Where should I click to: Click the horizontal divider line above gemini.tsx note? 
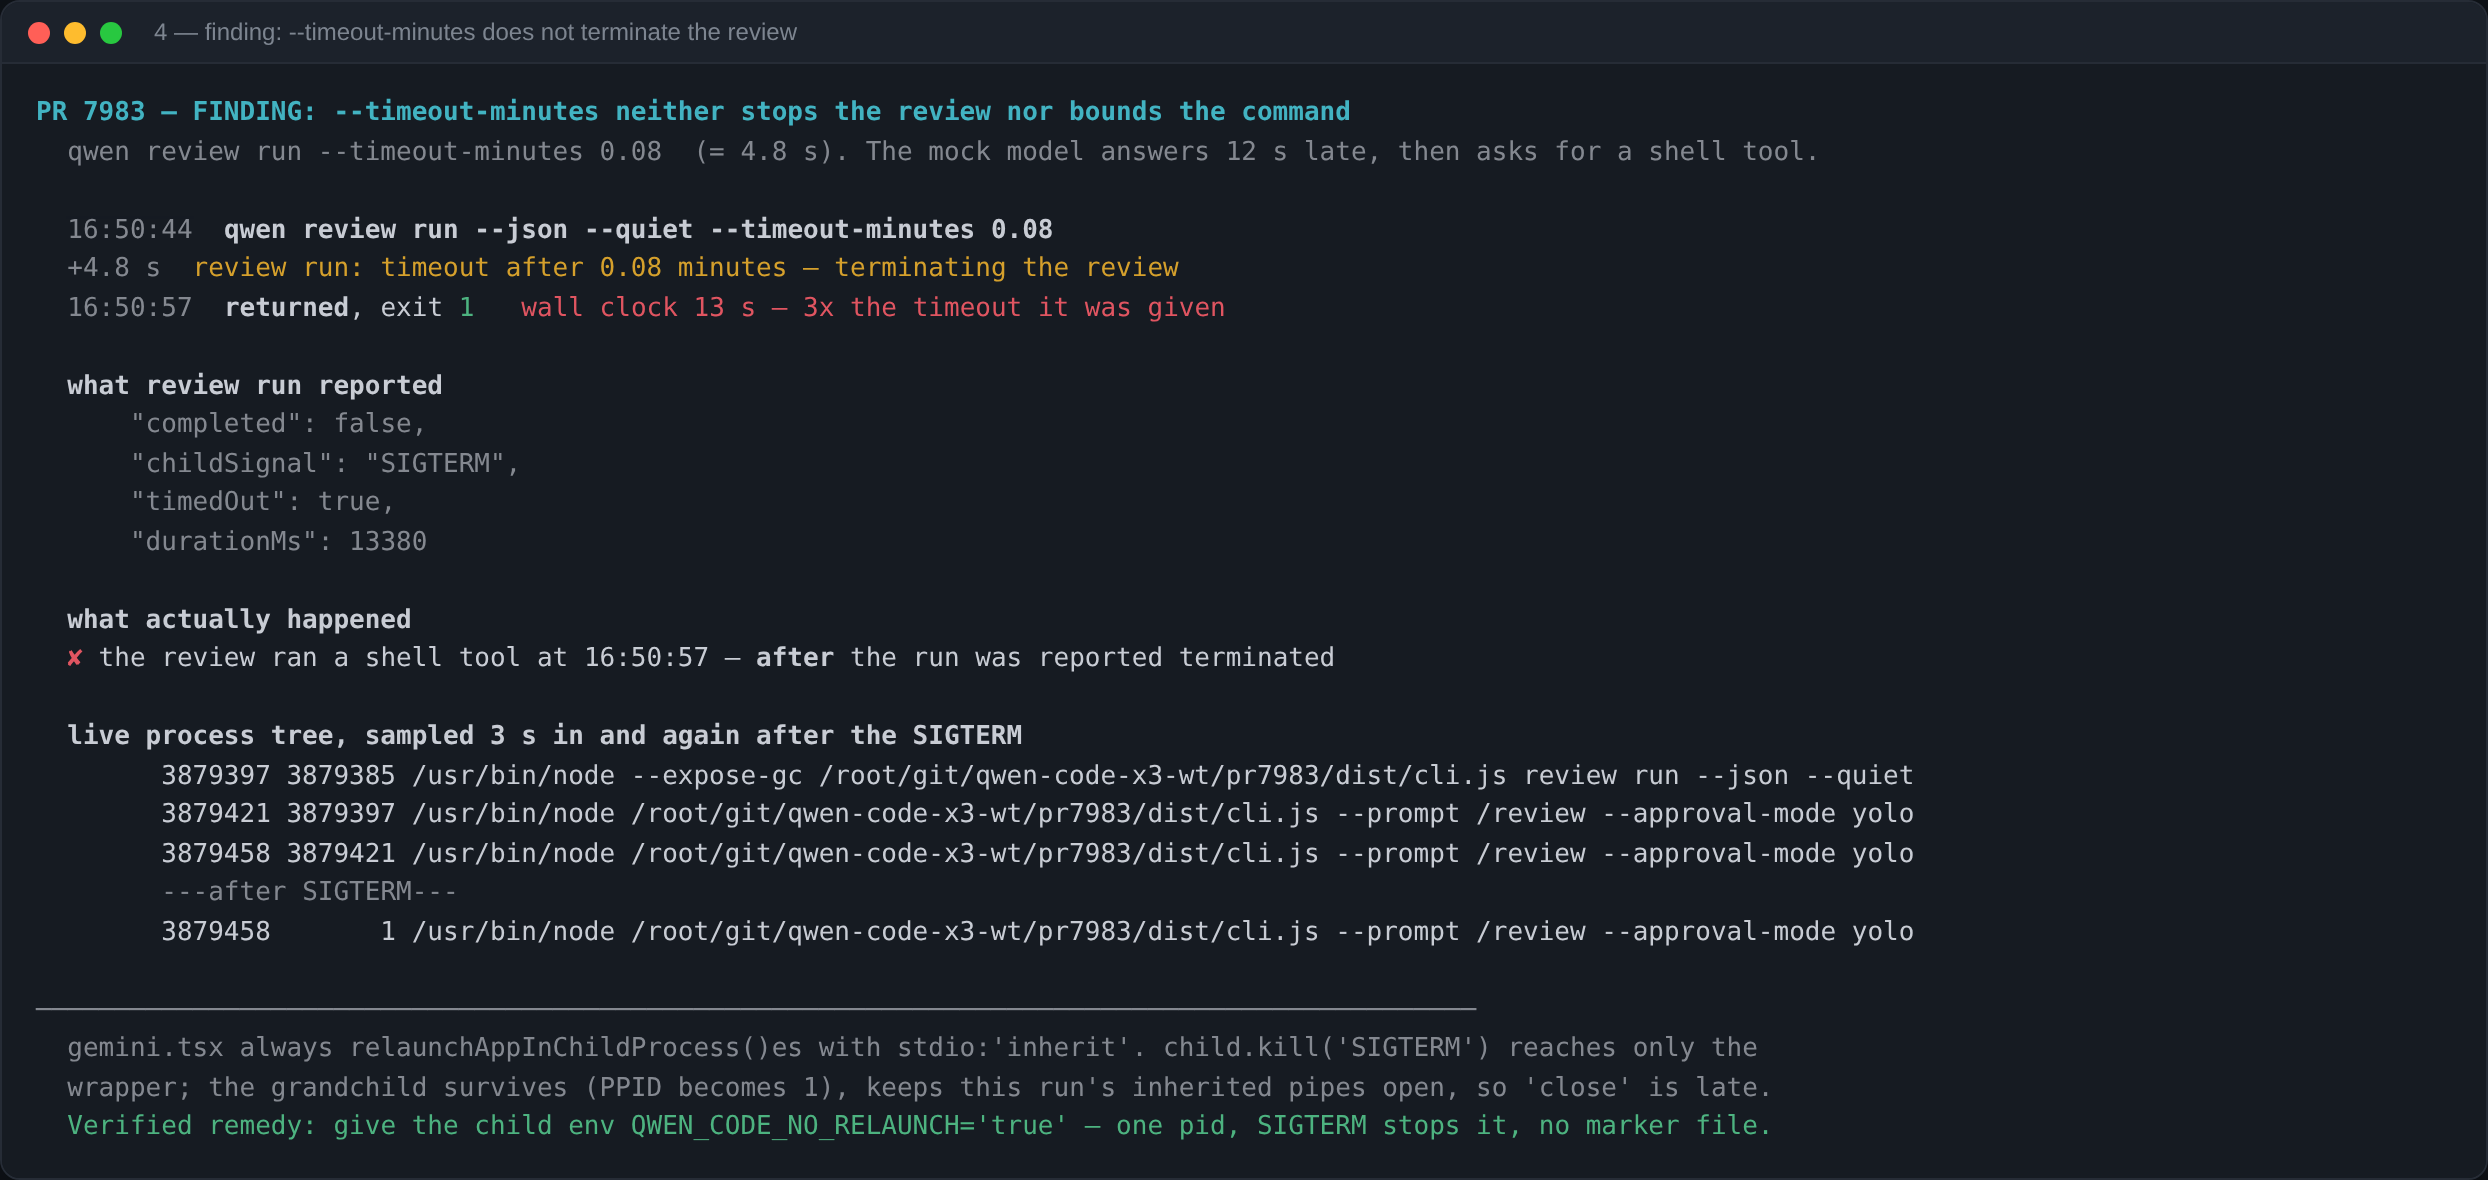pos(756,1009)
